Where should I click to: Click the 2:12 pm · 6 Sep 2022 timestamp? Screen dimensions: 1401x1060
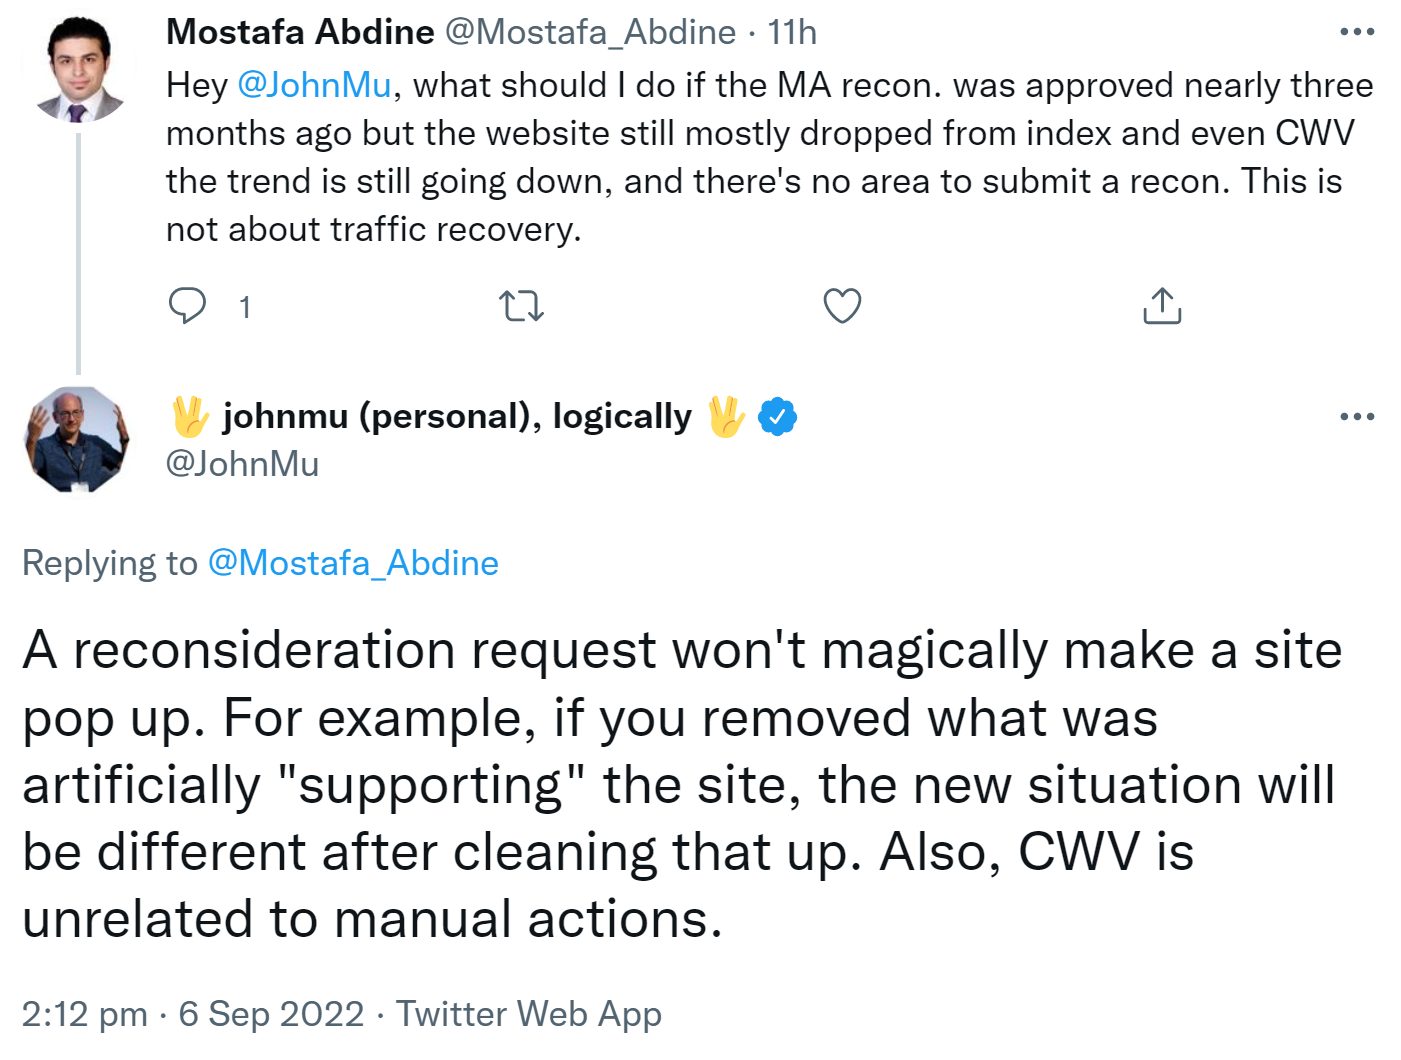[x=193, y=1014]
